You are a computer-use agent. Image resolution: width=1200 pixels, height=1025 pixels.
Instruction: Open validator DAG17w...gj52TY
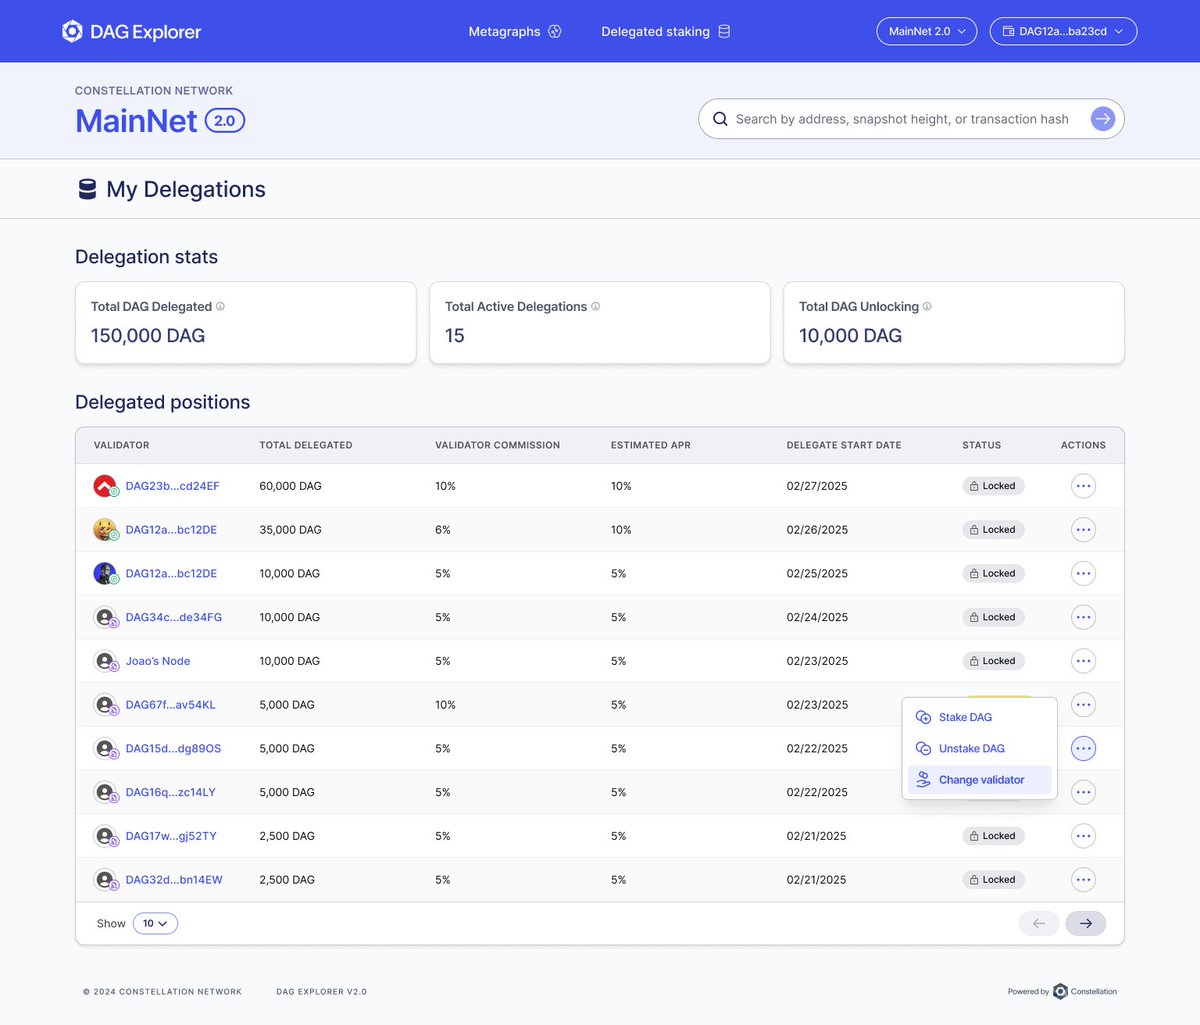click(x=171, y=836)
